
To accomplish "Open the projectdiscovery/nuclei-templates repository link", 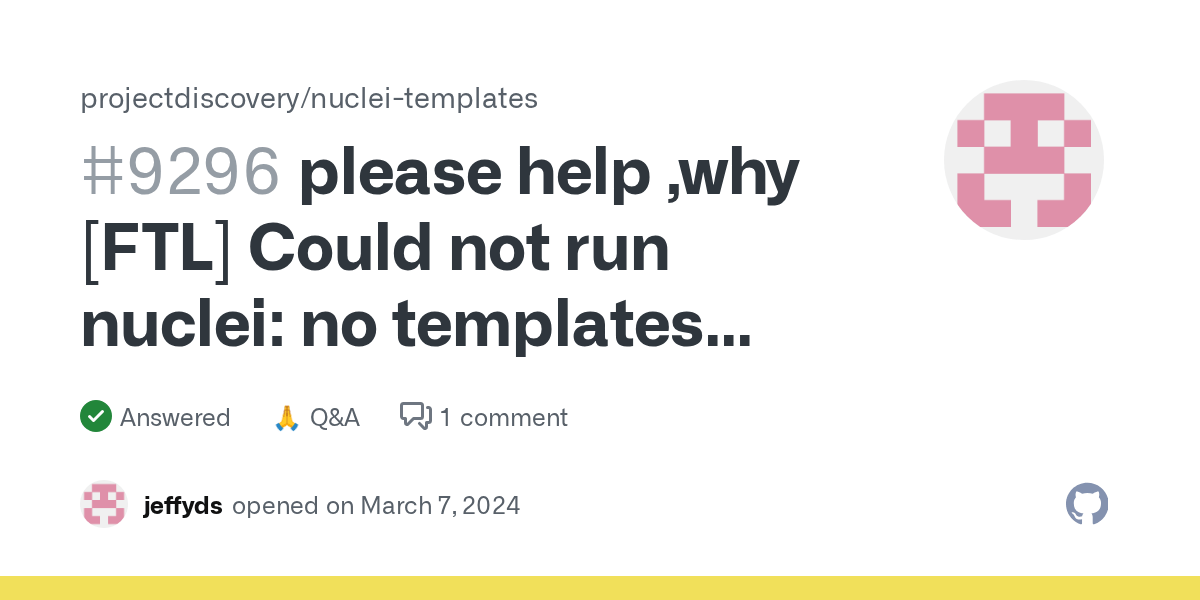I will coord(309,98).
